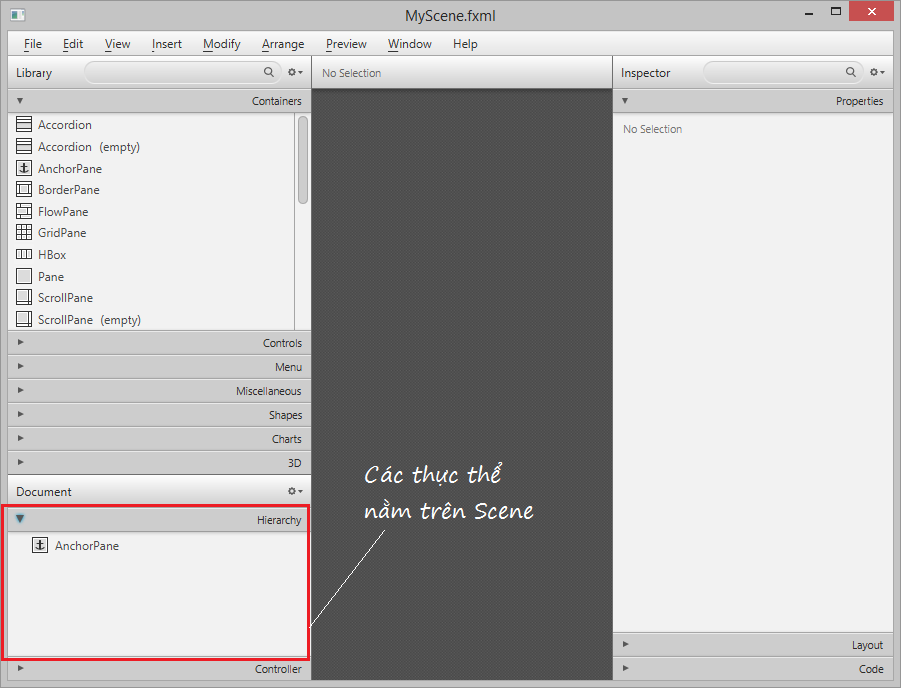
Task: Select the ScrollPane (empty) icon
Action: point(24,319)
